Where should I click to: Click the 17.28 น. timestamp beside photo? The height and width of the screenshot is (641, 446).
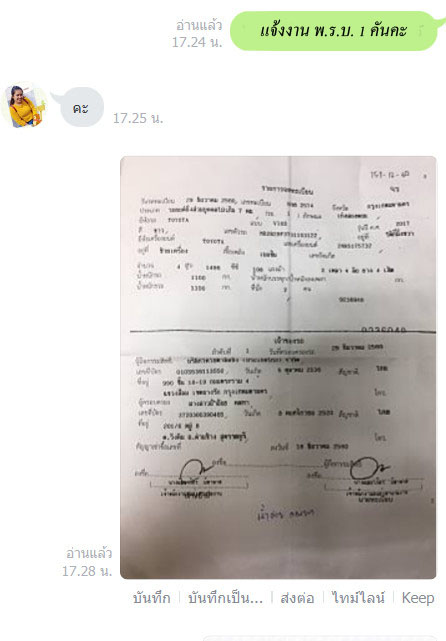(87, 571)
